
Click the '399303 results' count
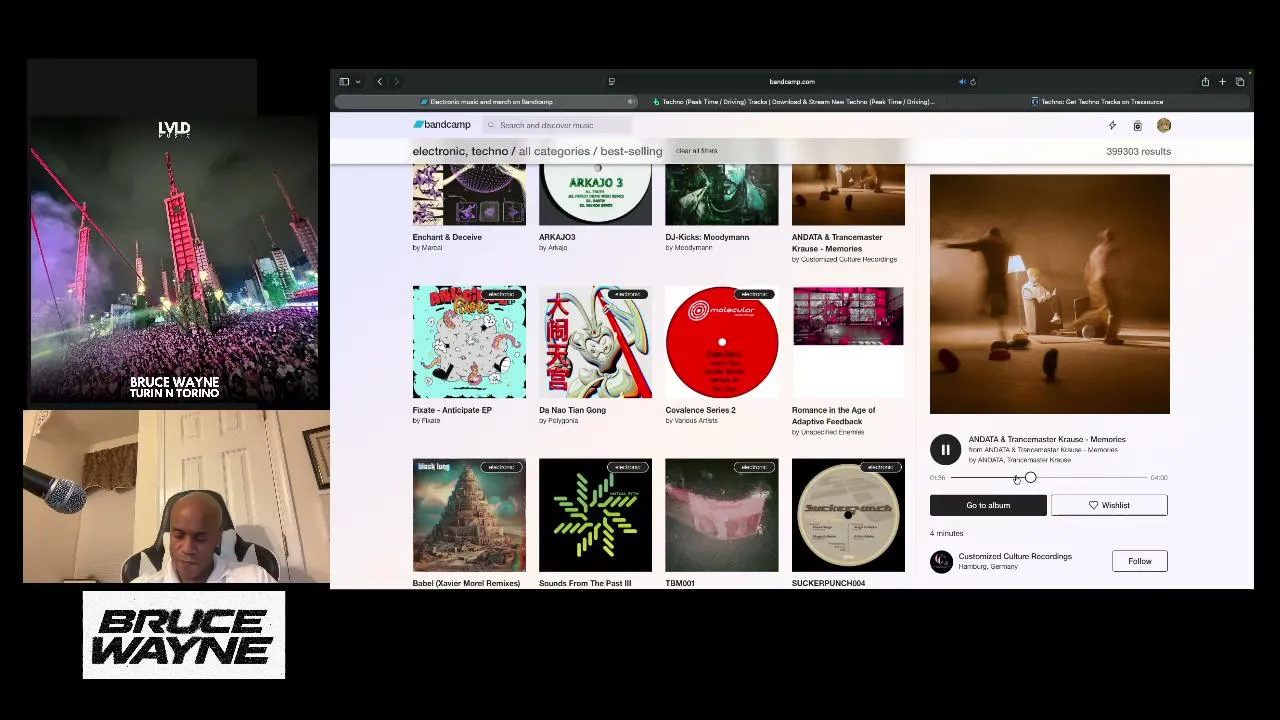point(1138,152)
